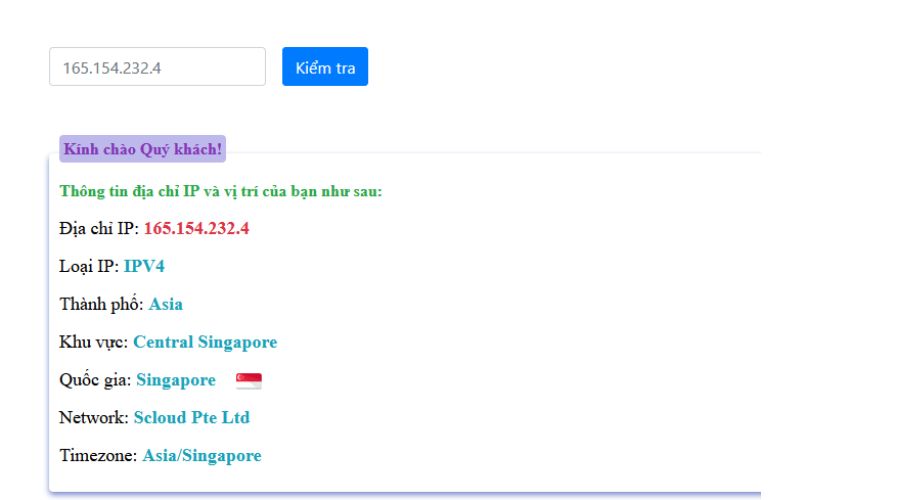Select the Central Singapore region value
900x500 pixels.
pos(205,342)
